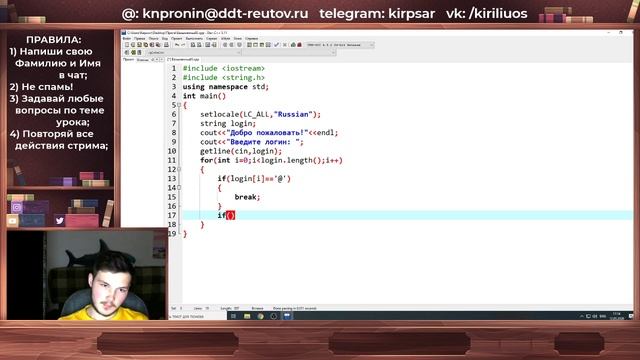This screenshot has width=640, height=360.
Task: Click 'string login;' on line 7
Action: coord(228,123)
